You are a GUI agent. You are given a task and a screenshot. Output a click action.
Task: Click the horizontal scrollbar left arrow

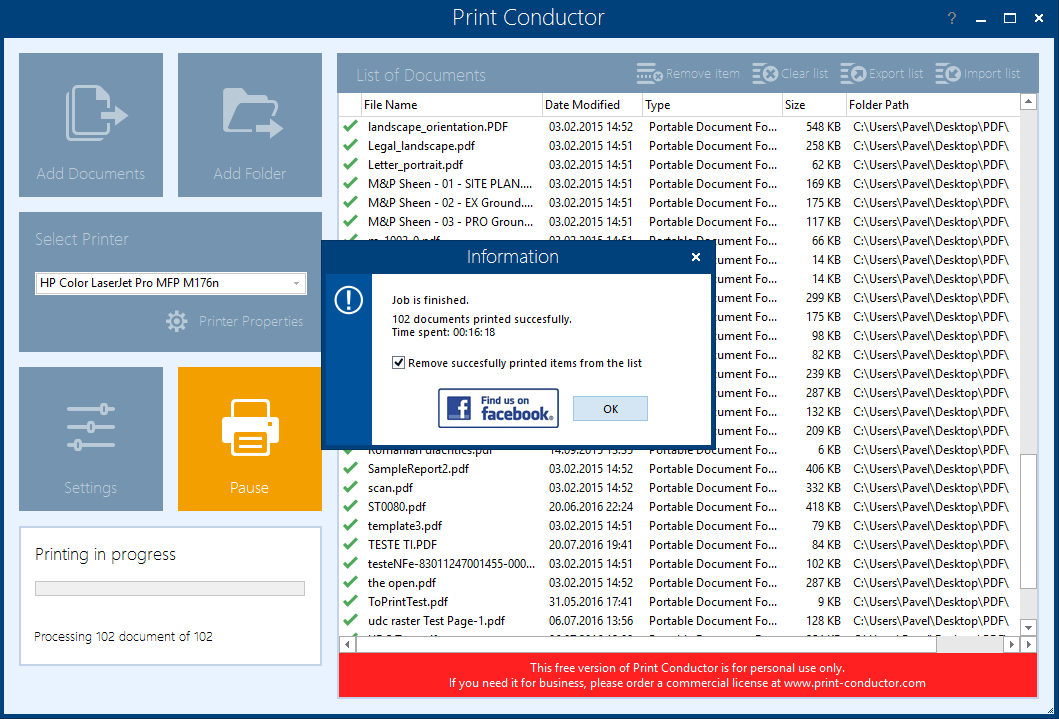pyautogui.click(x=347, y=644)
